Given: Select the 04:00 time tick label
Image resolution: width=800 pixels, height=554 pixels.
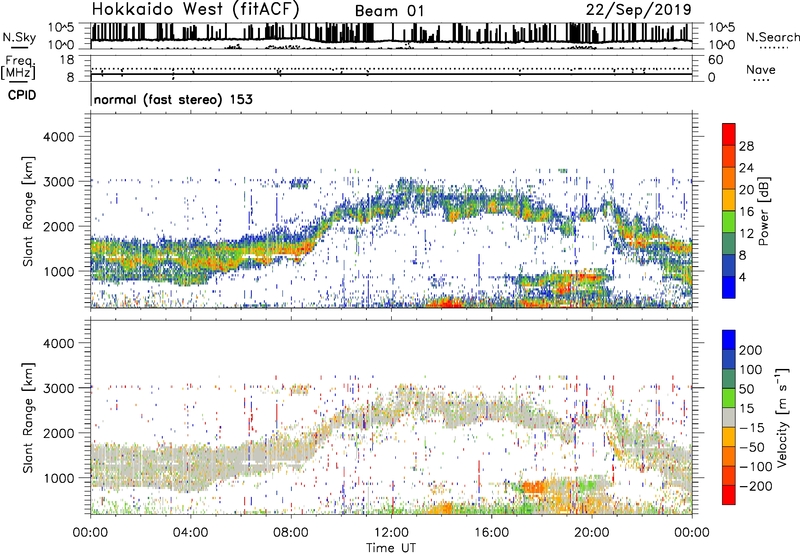Looking at the screenshot, I should [x=191, y=533].
